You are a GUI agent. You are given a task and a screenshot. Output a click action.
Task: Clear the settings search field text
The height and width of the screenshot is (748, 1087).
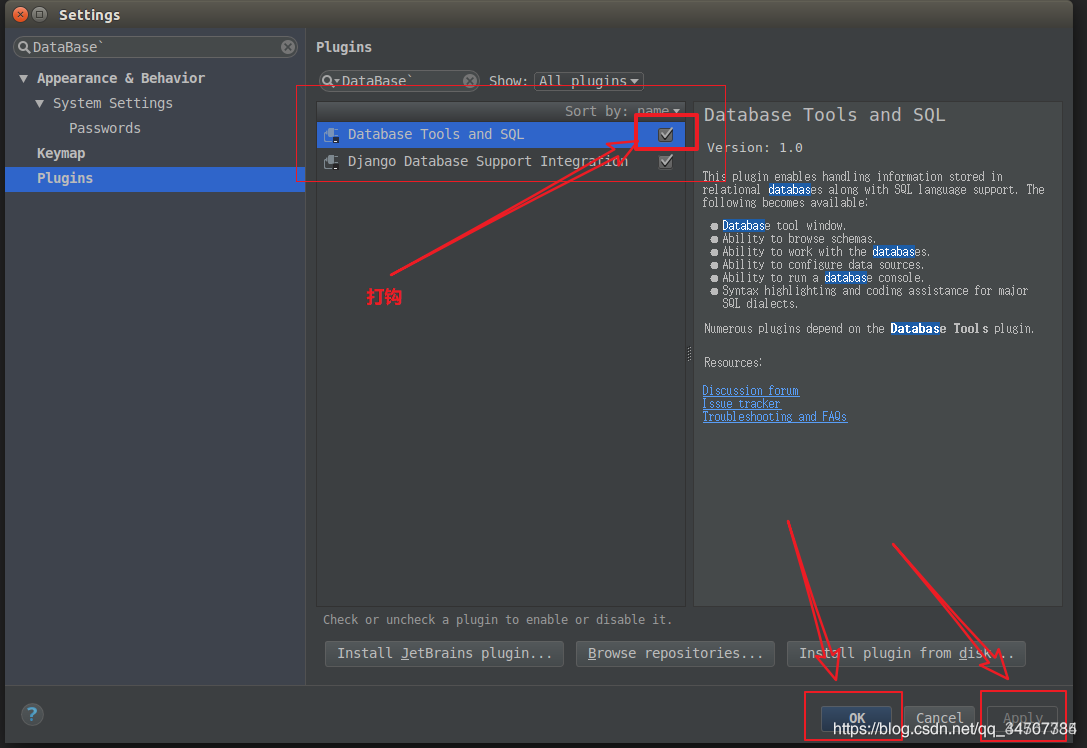288,47
